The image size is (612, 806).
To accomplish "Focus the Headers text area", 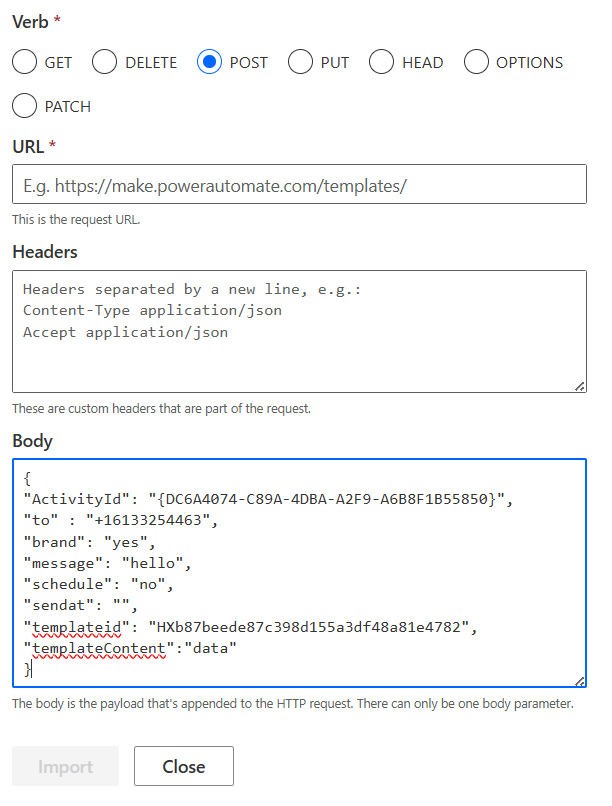I will [299, 330].
